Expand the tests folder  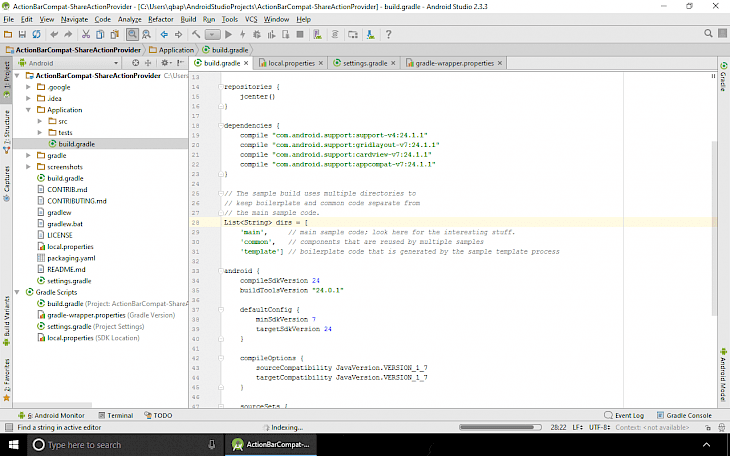pyautogui.click(x=40, y=133)
